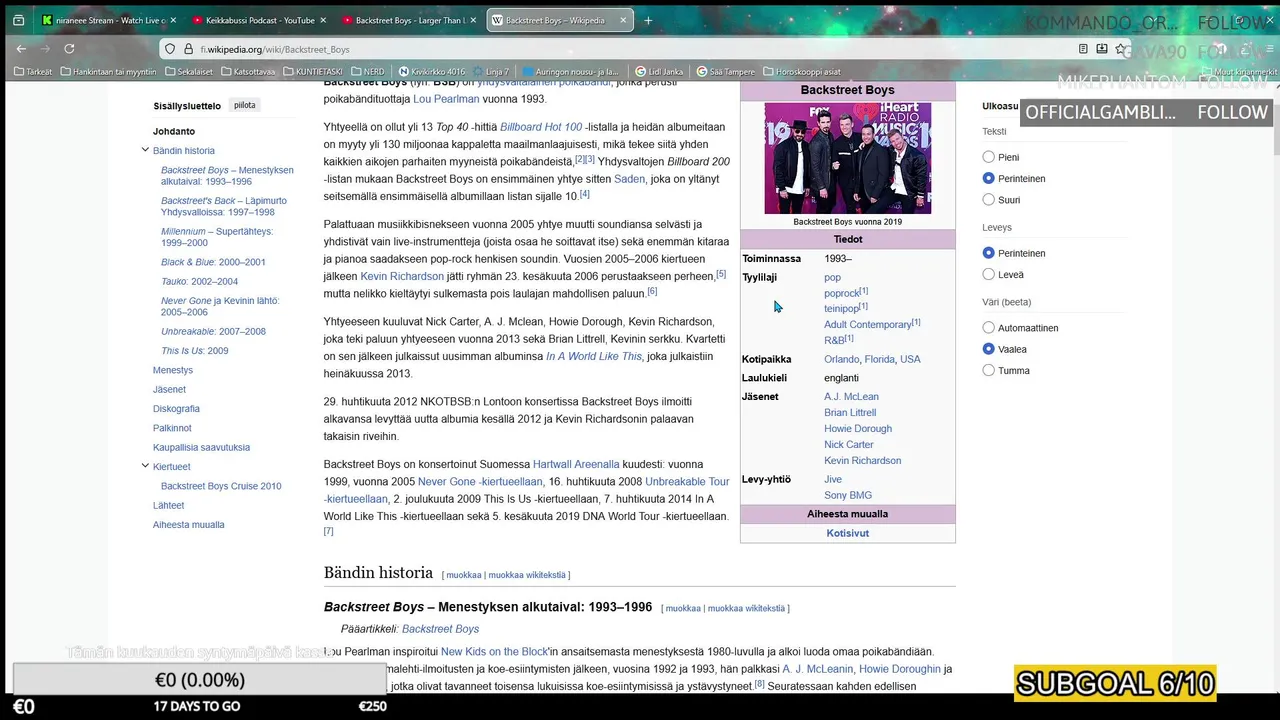The width and height of the screenshot is (1280, 720).
Task: Open the Sony BMG link in infobox
Action: click(x=848, y=495)
